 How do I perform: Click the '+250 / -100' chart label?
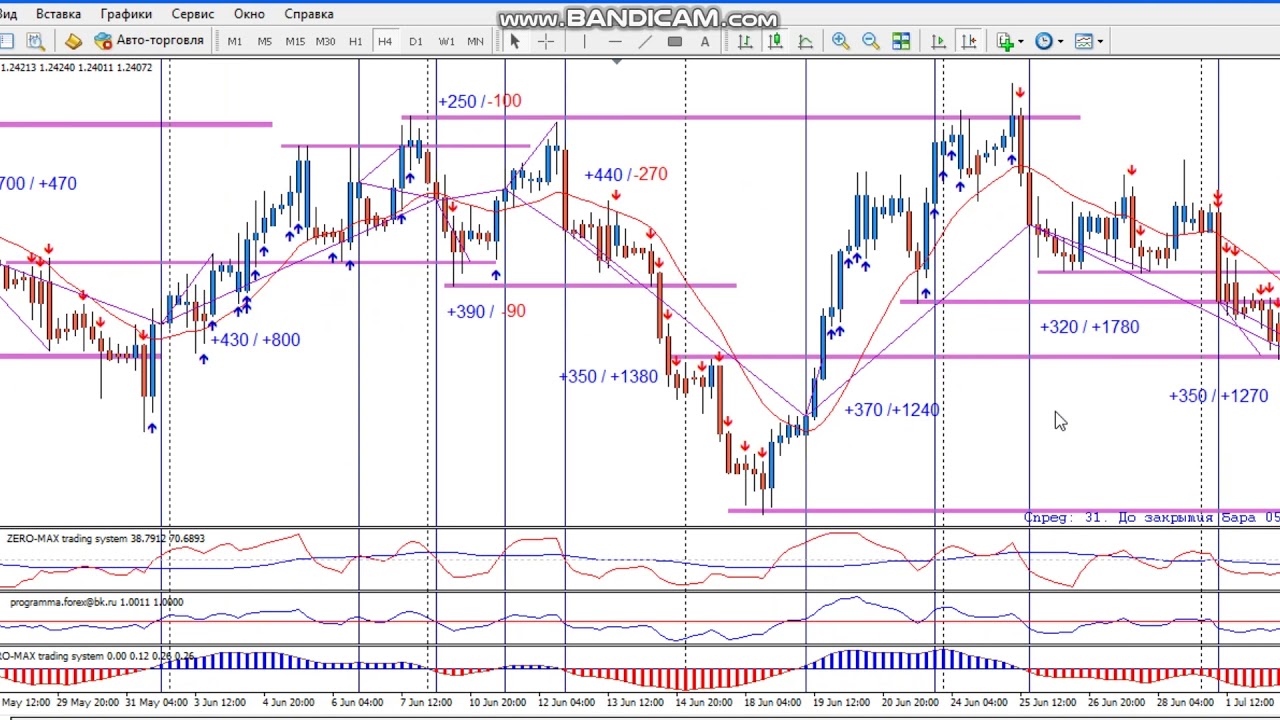click(x=479, y=101)
